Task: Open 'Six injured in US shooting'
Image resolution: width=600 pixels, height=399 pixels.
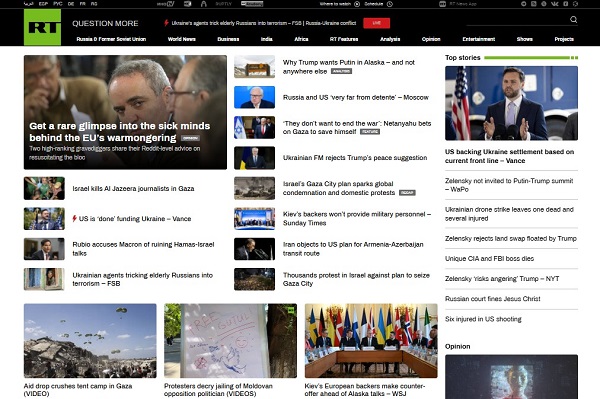Action: 483,319
